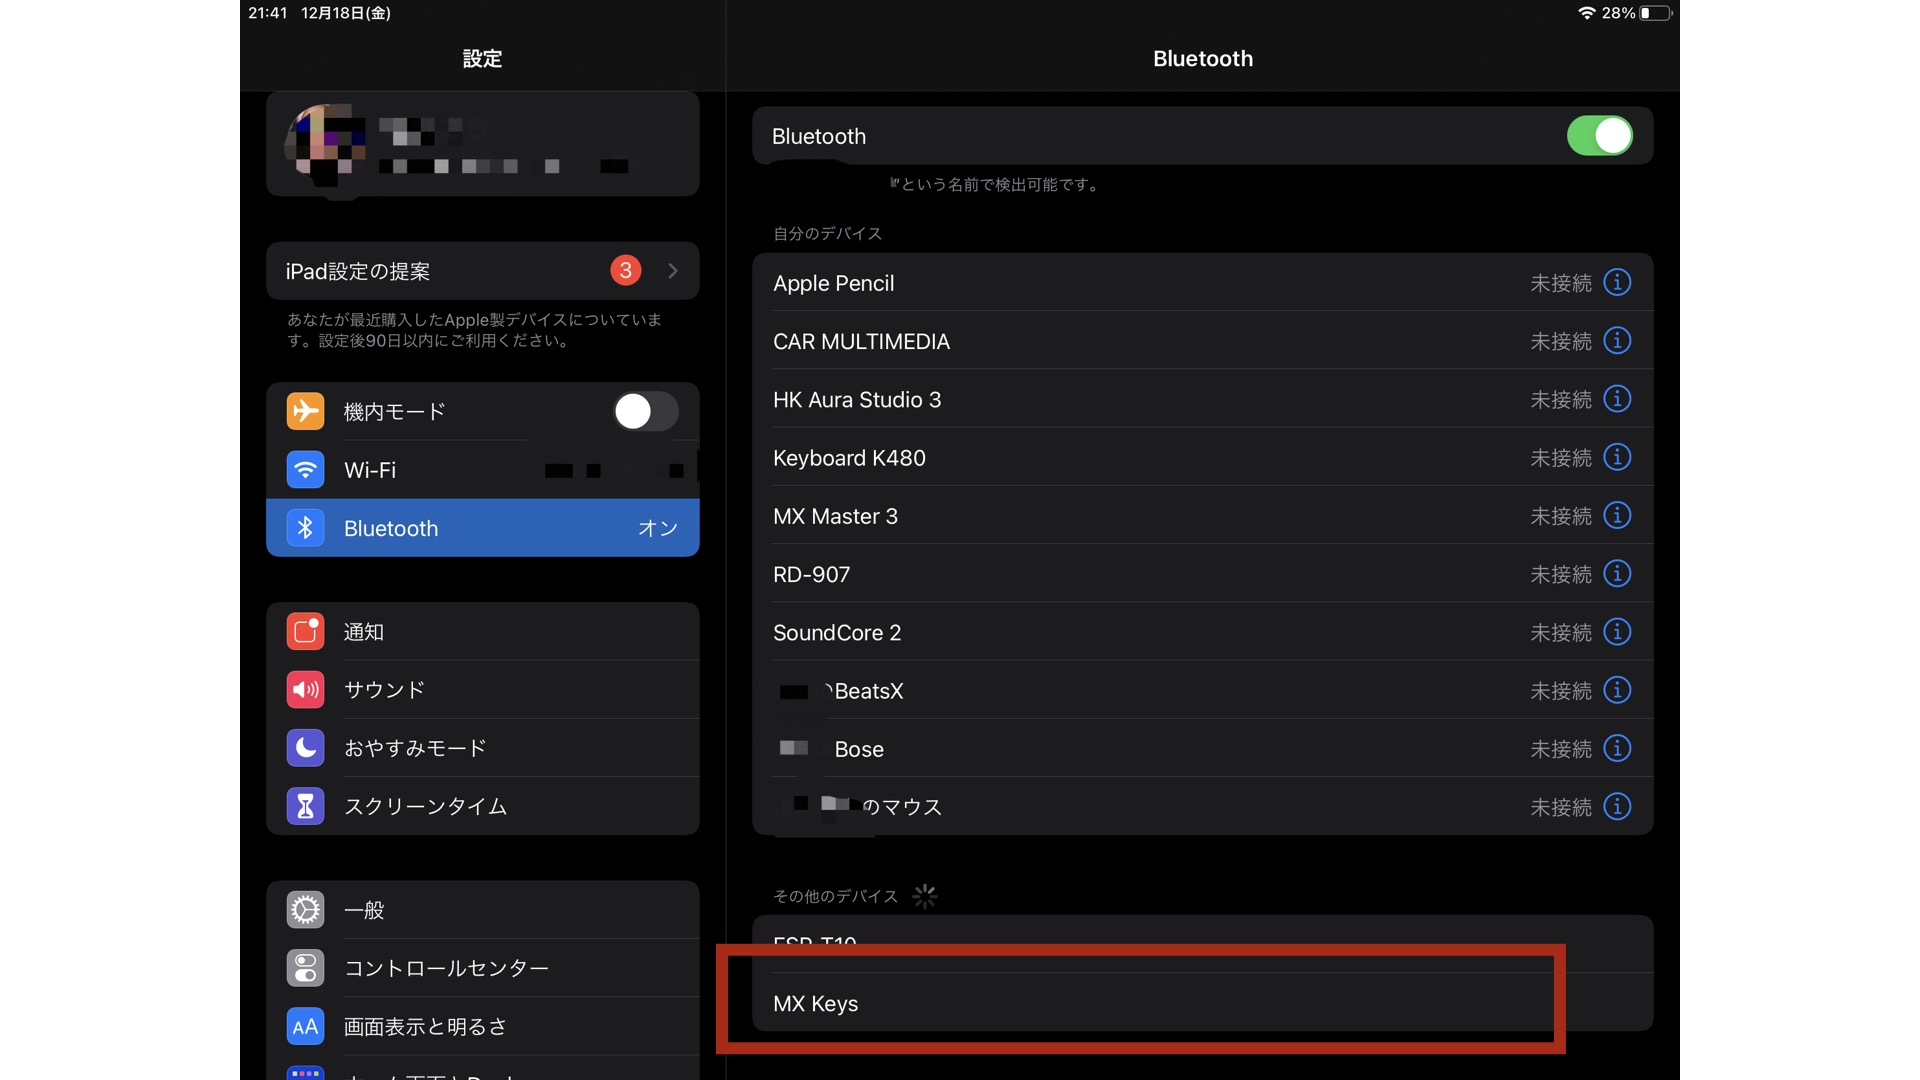Open info for のマウス device
This screenshot has height=1080, width=1920.
click(x=1617, y=806)
